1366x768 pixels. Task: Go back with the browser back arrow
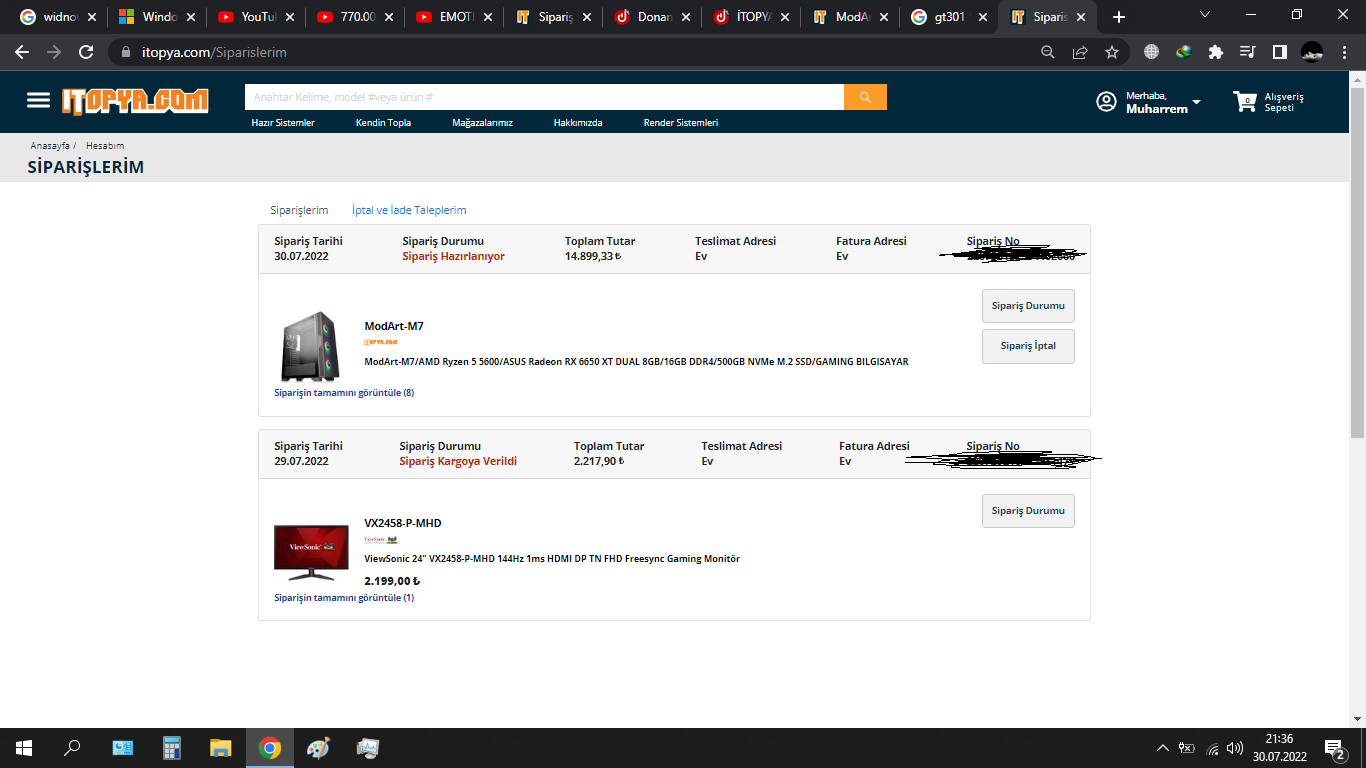[x=22, y=52]
